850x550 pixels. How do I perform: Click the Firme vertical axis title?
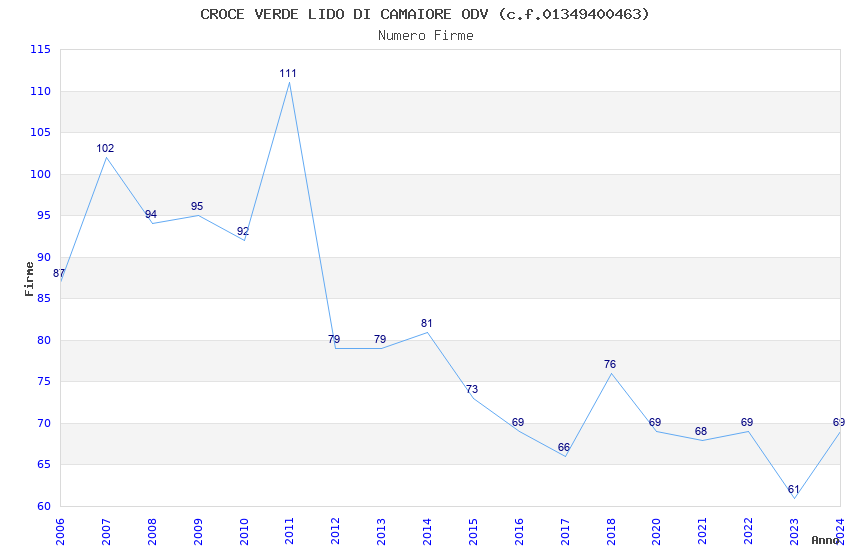coord(29,279)
